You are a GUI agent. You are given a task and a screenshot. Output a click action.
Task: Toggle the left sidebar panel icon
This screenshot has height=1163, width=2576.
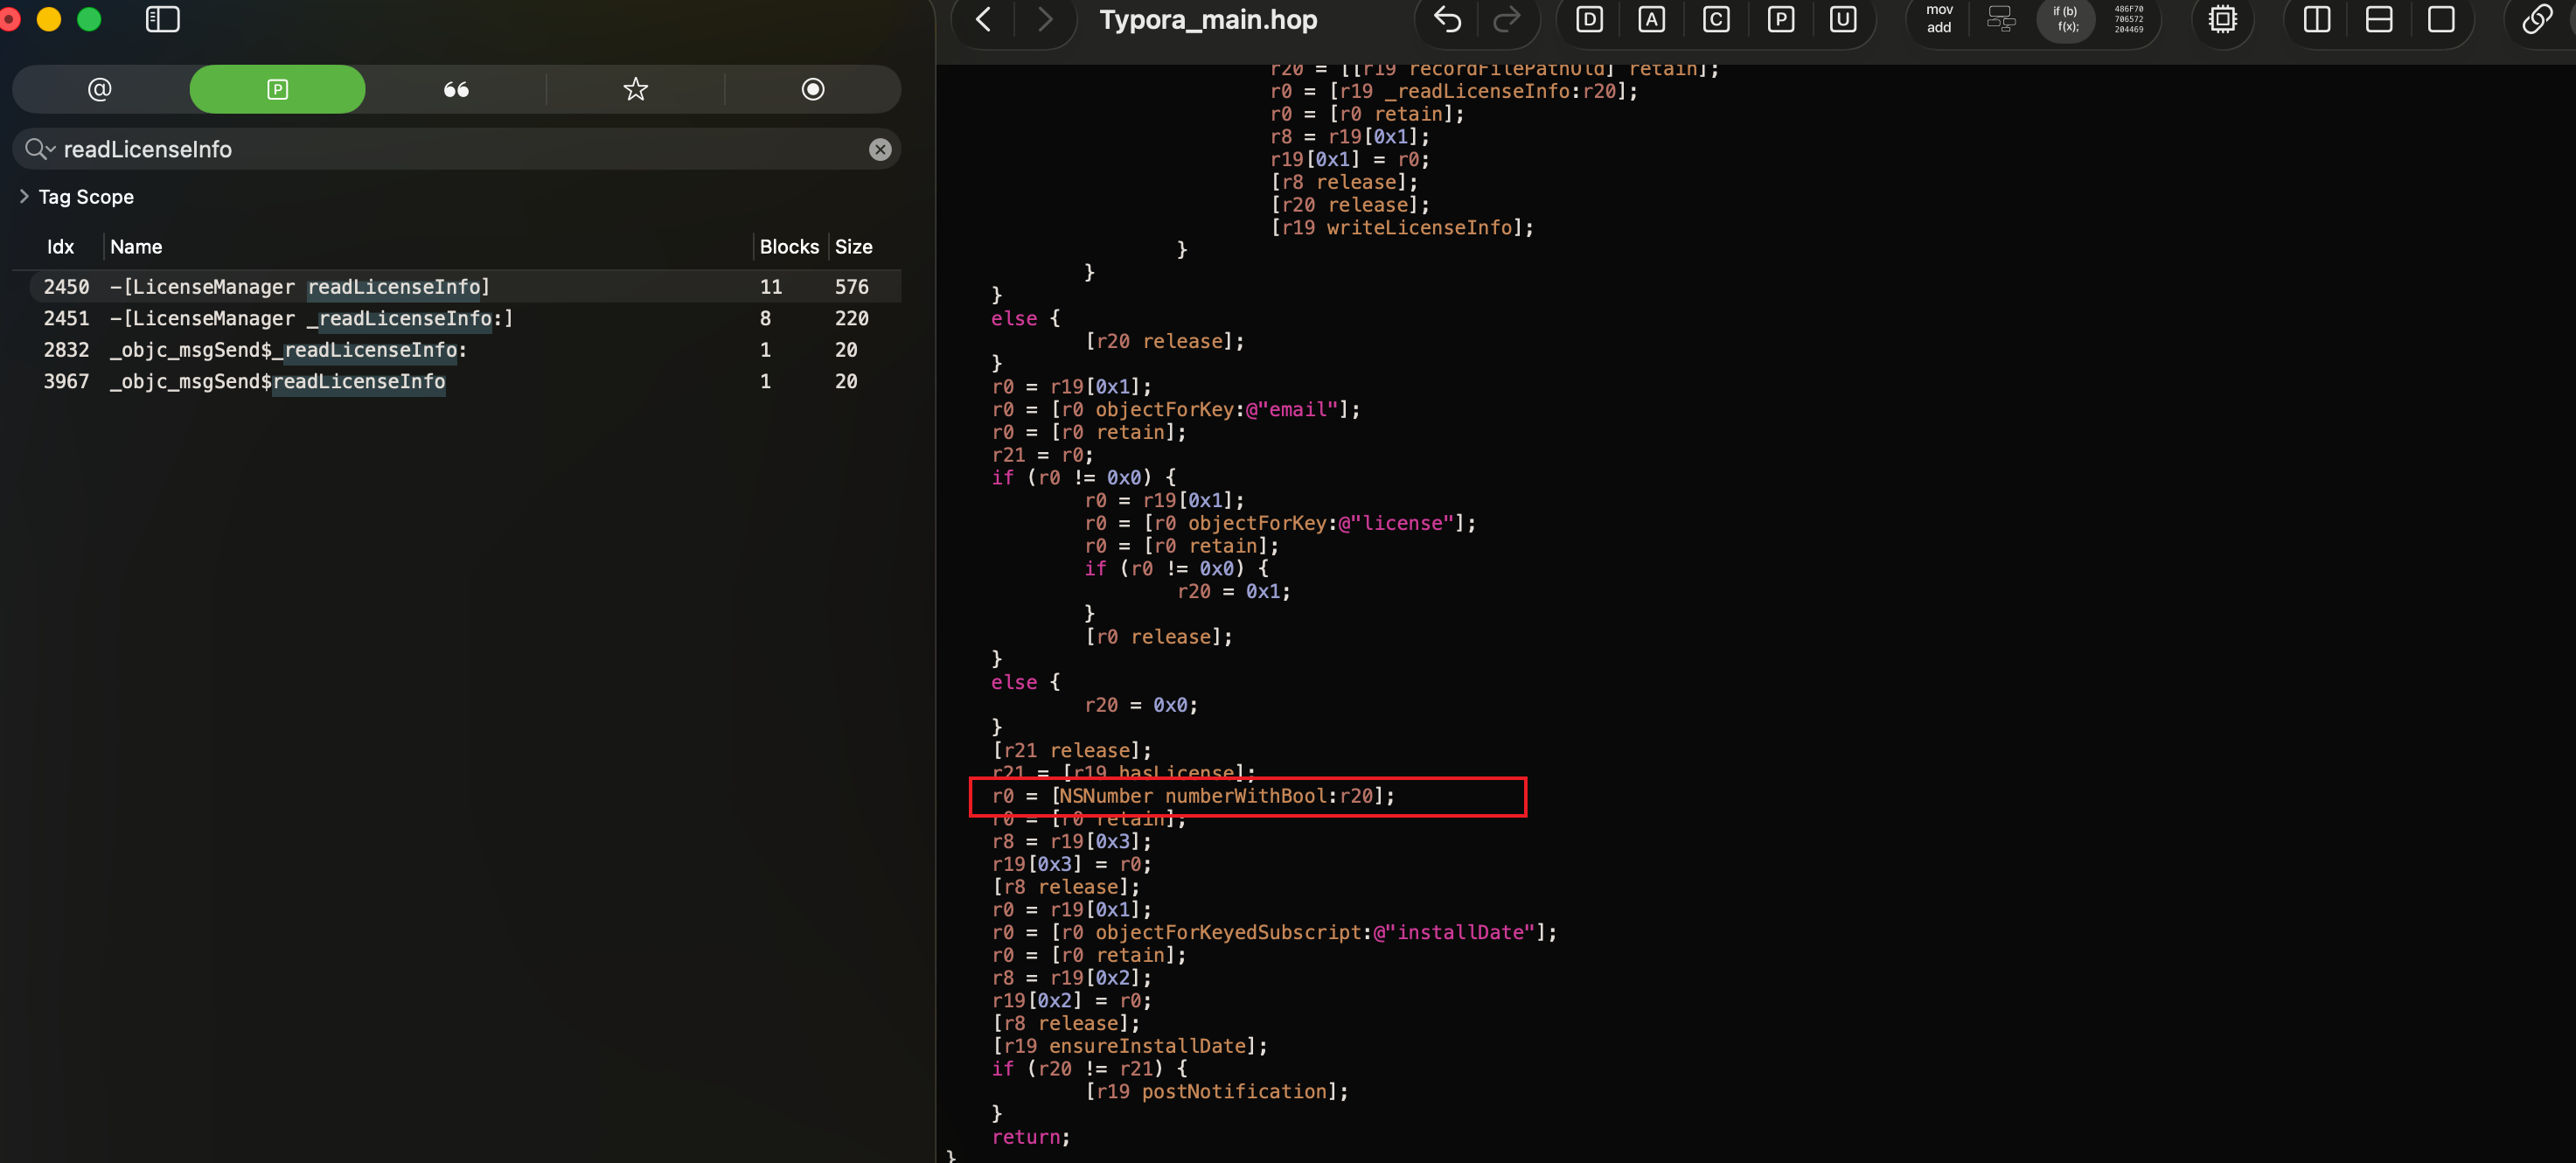(162, 19)
